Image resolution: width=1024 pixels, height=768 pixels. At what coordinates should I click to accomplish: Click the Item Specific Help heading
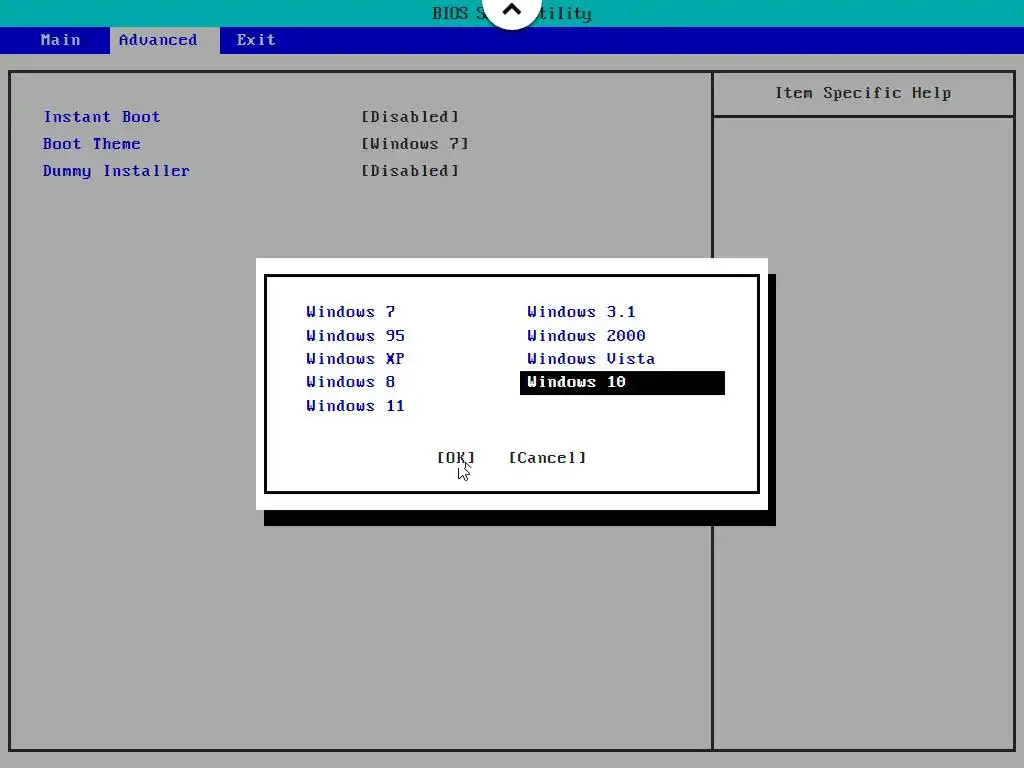click(x=863, y=93)
